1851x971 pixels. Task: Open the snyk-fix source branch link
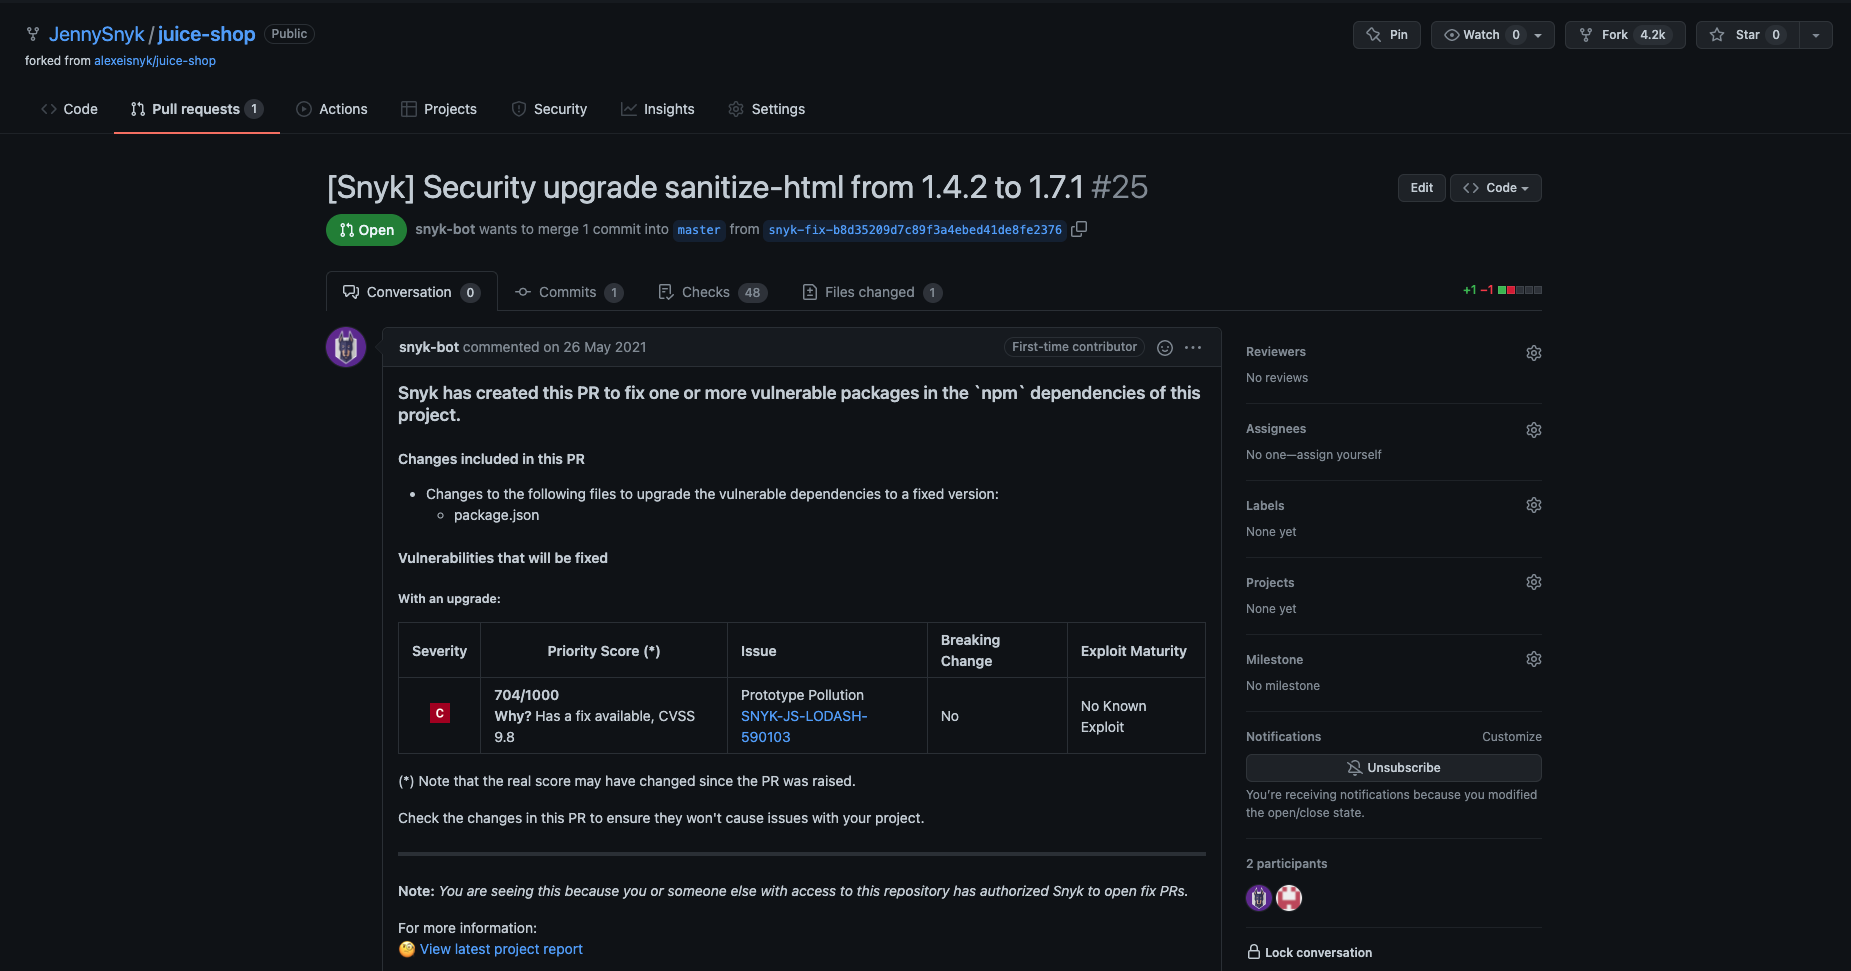[915, 230]
